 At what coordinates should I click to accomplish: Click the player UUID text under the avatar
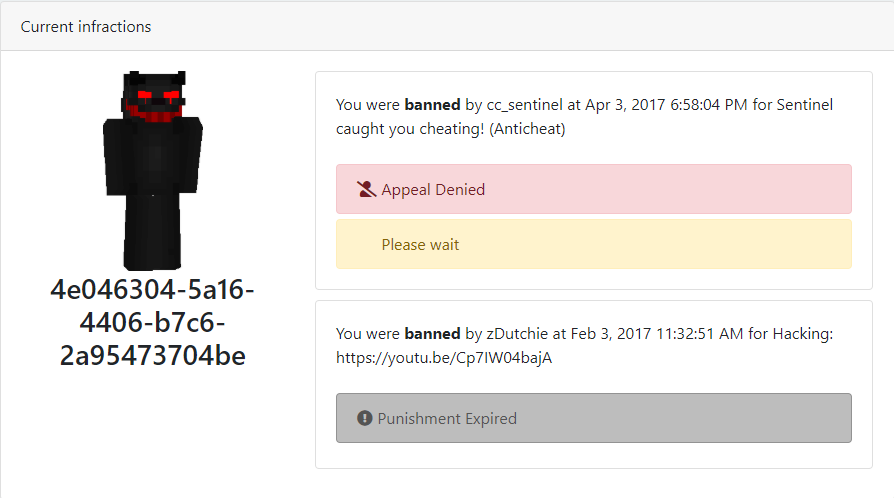coord(153,323)
